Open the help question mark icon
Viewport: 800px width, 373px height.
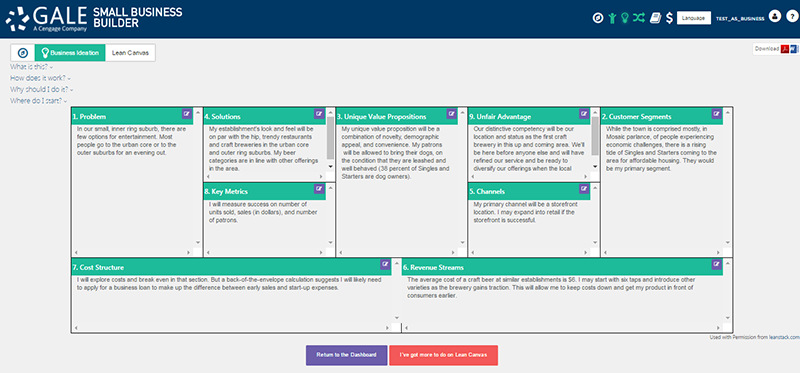pyautogui.click(x=791, y=17)
